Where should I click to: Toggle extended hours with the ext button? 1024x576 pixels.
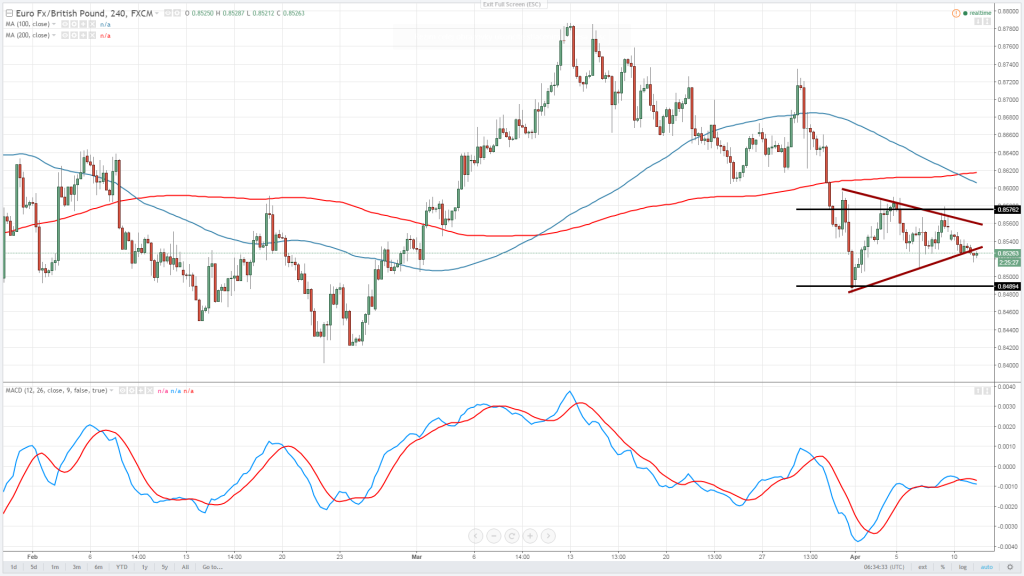point(922,567)
